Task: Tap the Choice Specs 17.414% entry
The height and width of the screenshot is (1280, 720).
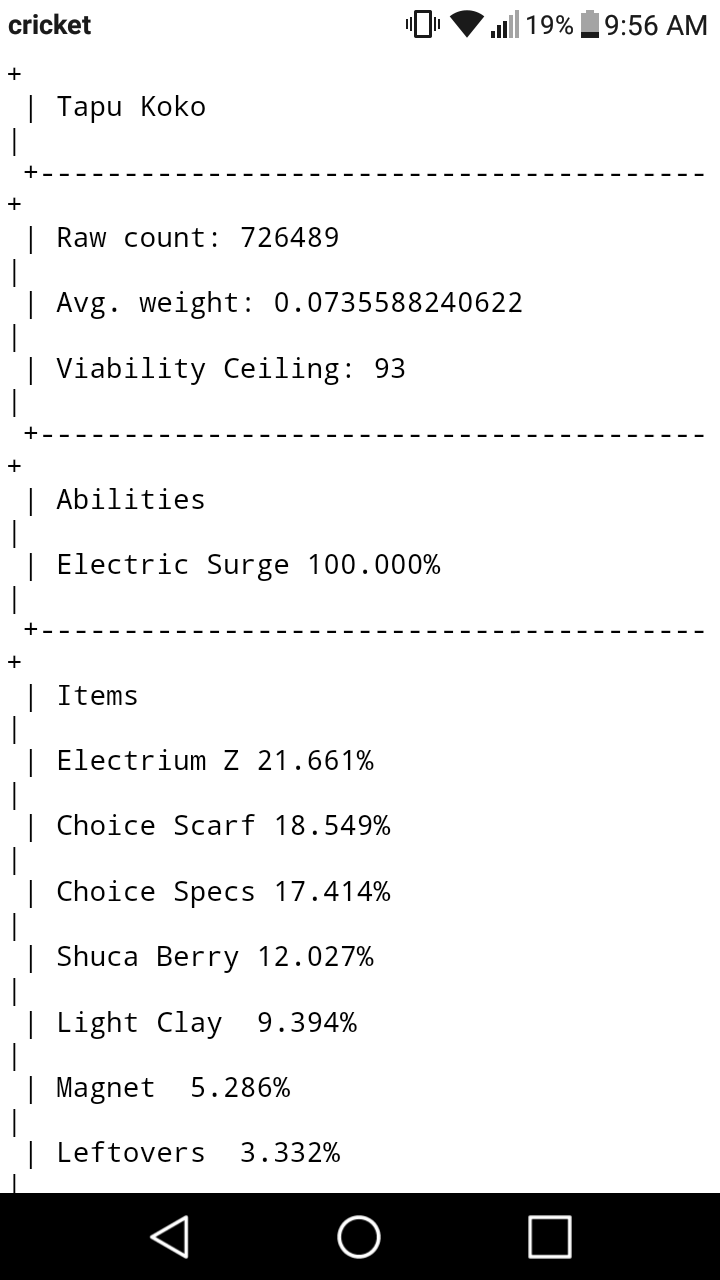Action: pos(223,892)
